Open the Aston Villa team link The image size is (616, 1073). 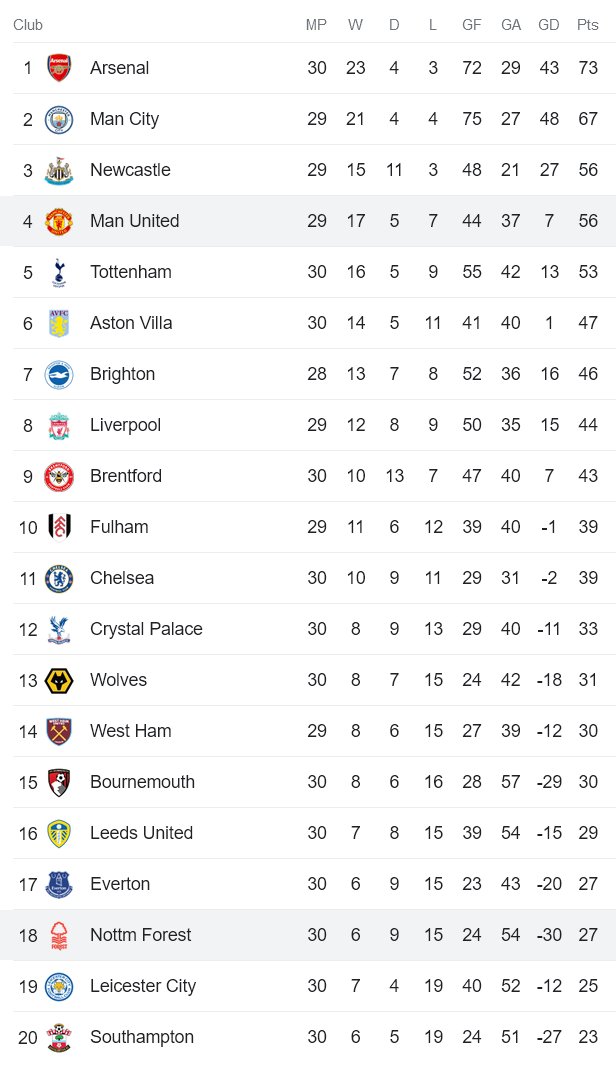coord(131,323)
